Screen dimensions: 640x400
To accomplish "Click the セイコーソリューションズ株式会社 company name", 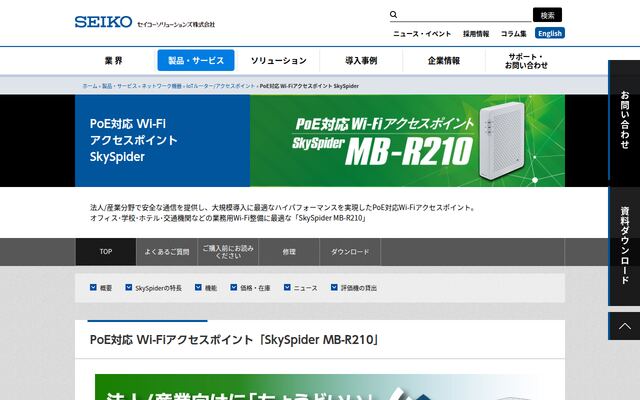I will click(176, 24).
